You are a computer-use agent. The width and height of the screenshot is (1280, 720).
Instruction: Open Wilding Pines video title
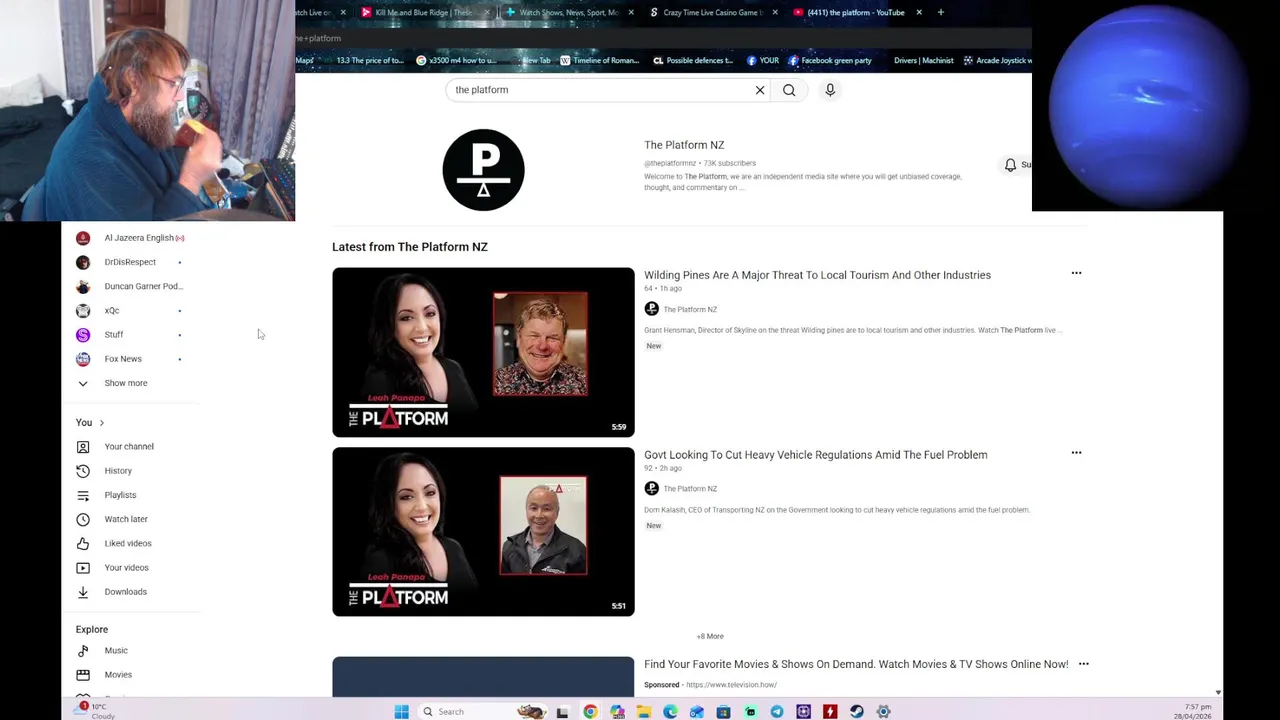click(x=817, y=275)
